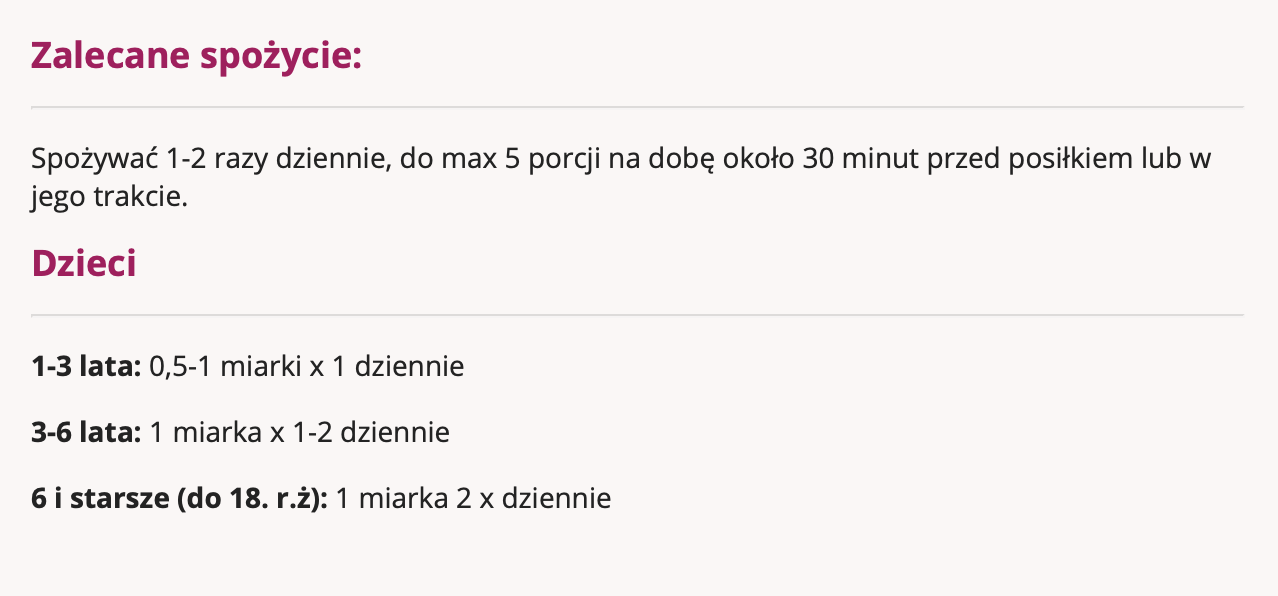Click the 'Dzieci' heading

tap(84, 263)
